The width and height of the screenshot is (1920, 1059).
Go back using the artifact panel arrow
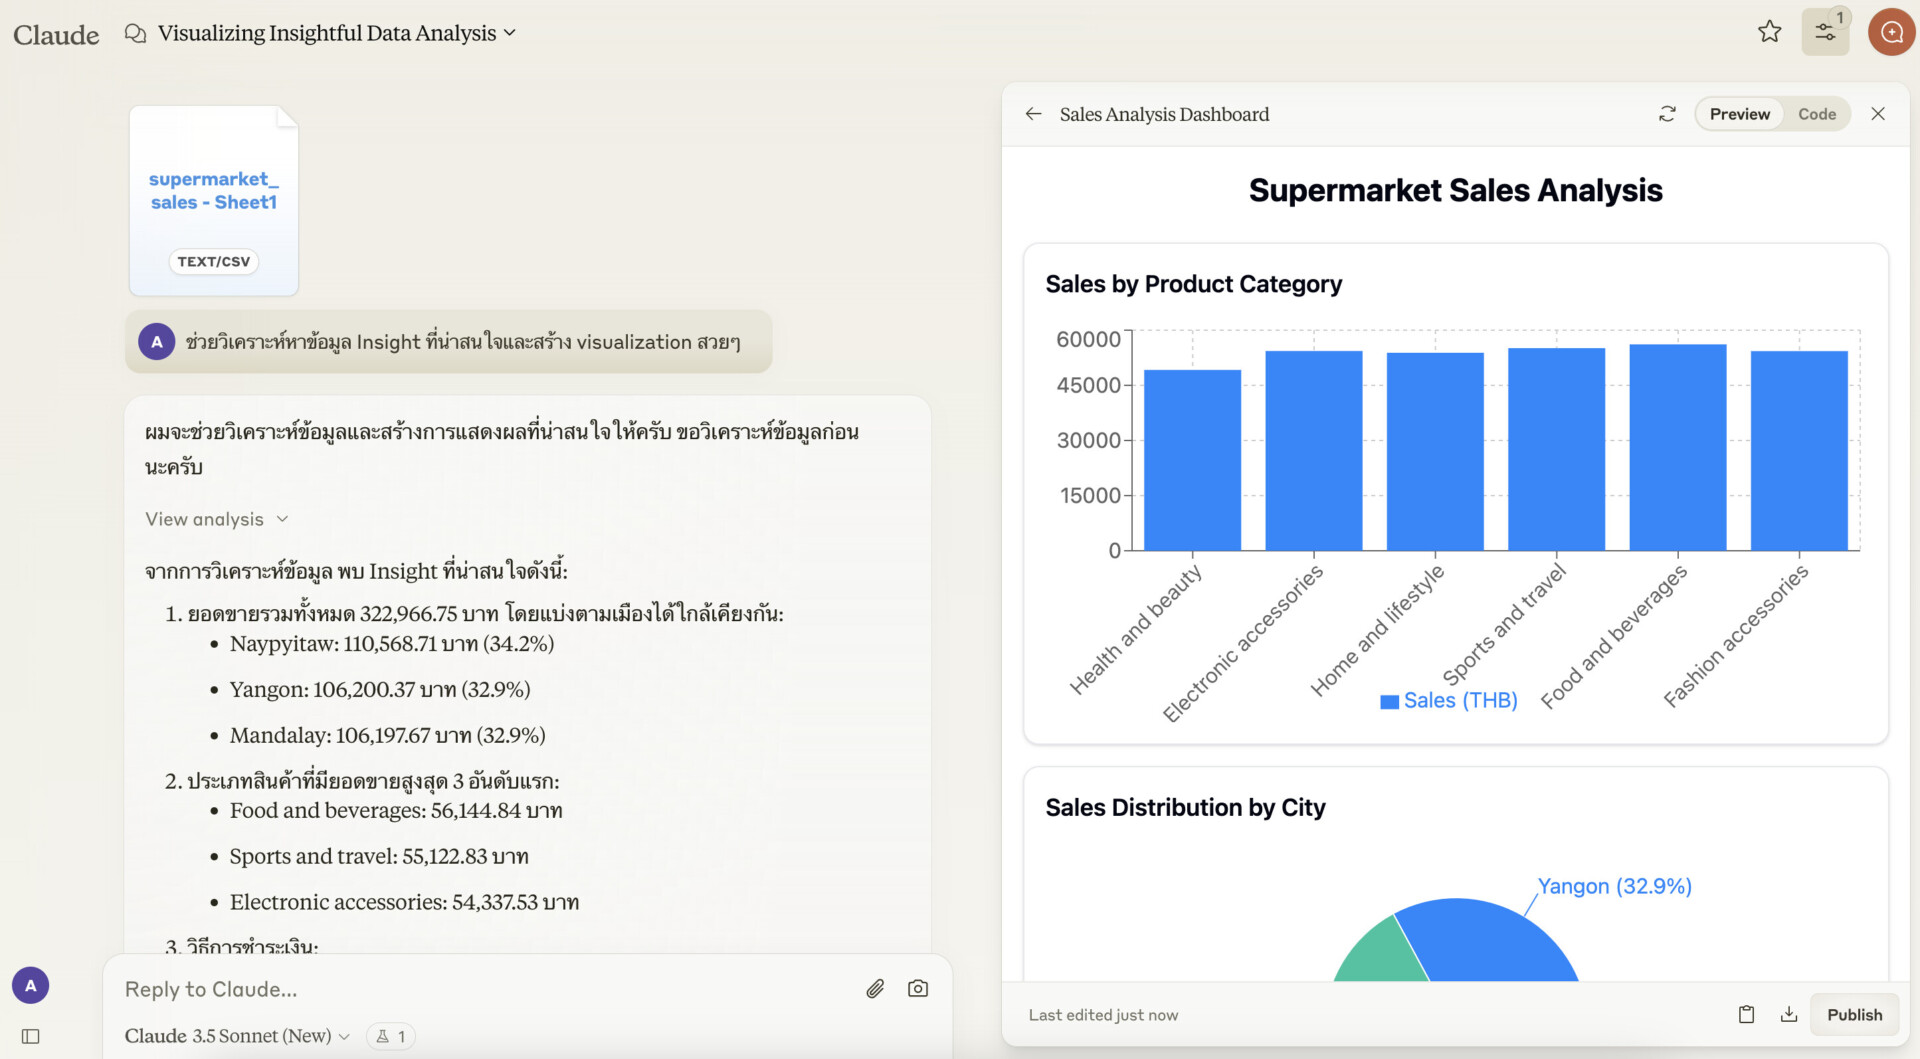coord(1033,113)
